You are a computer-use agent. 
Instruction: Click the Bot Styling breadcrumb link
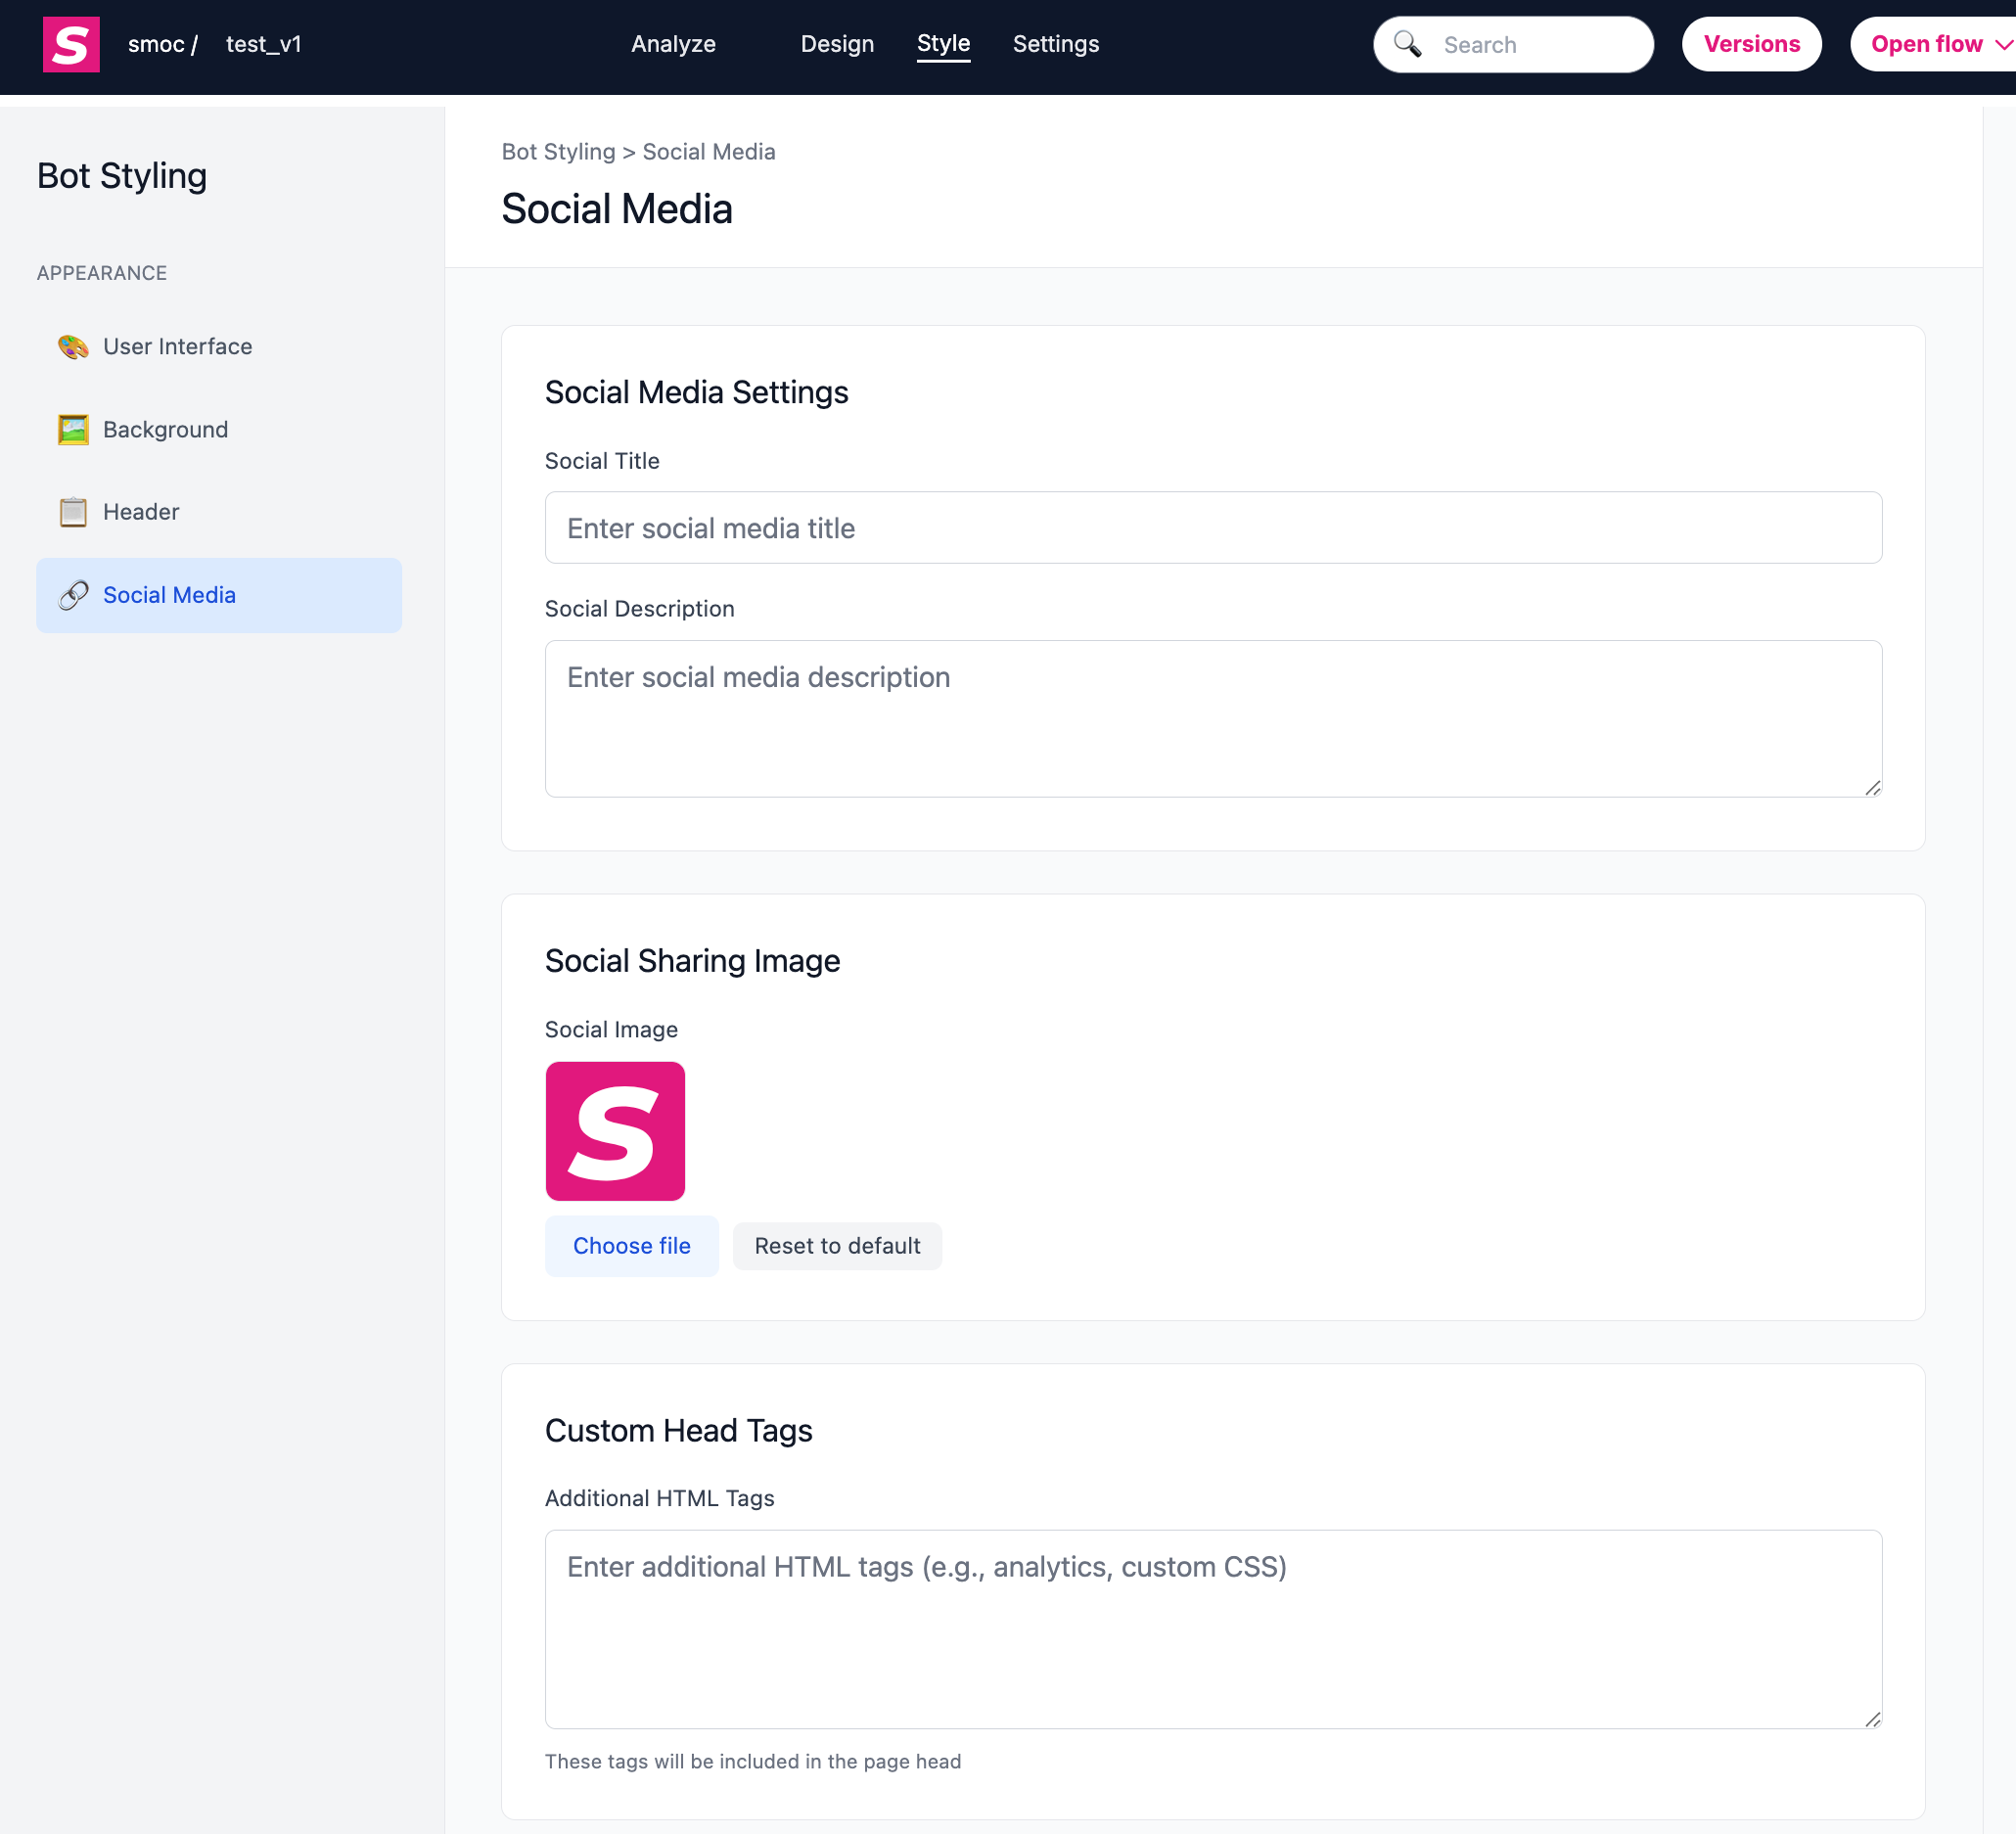558,152
